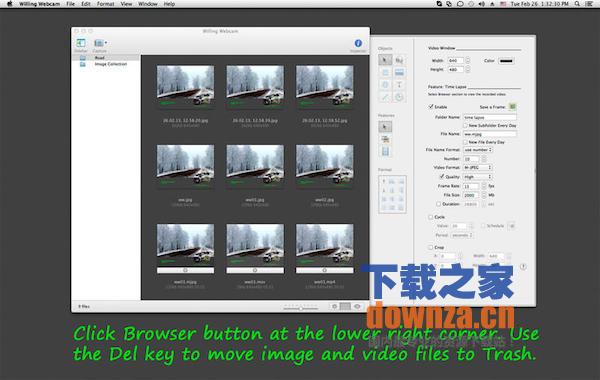600x380 pixels.
Task: Click the scrub bar under ww01.mjpg
Action: tap(185, 270)
